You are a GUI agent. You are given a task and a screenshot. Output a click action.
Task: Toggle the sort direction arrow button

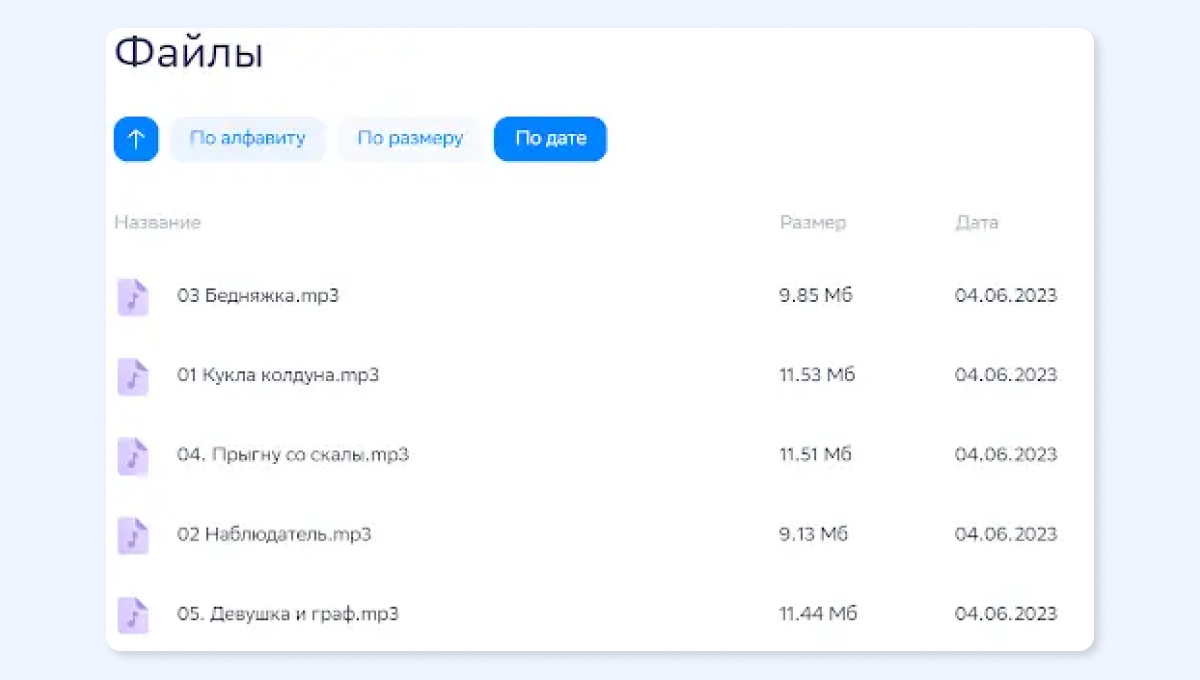(x=136, y=139)
